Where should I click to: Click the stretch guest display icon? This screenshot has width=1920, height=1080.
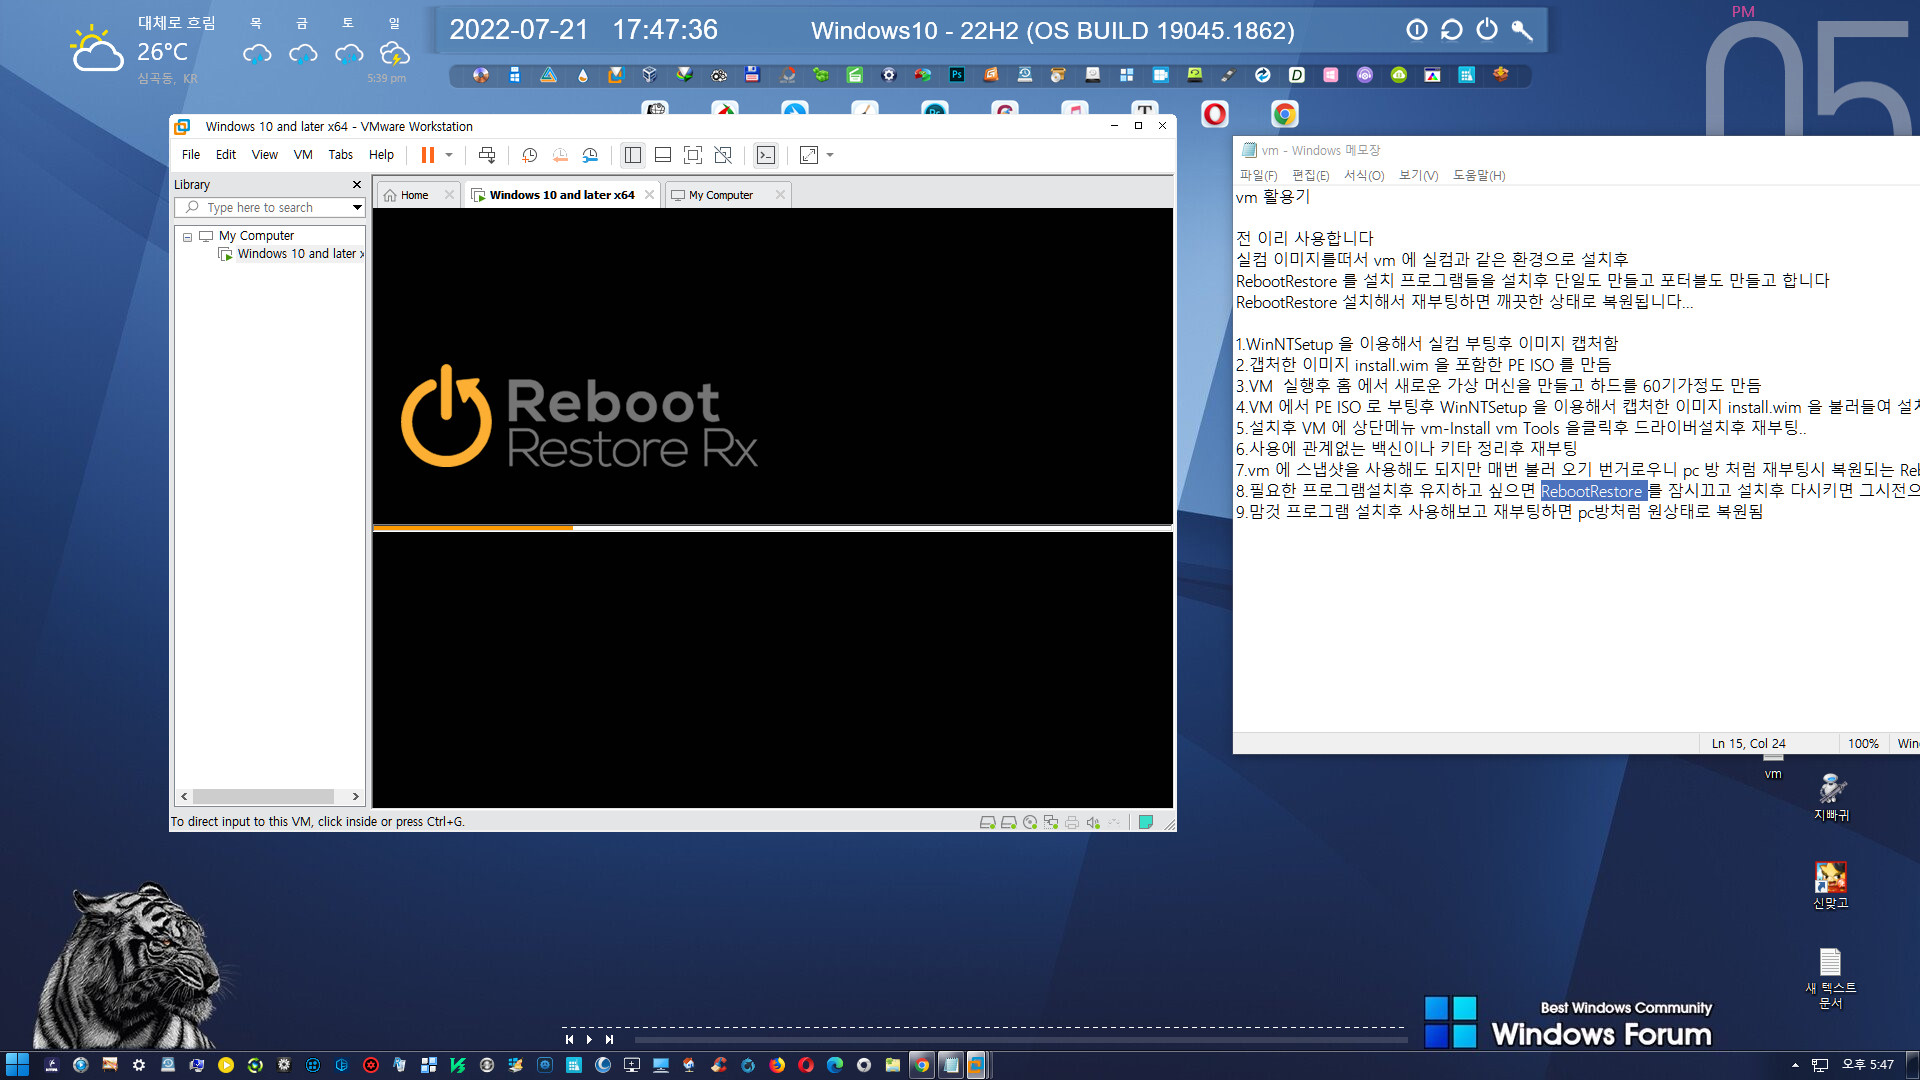(x=809, y=155)
